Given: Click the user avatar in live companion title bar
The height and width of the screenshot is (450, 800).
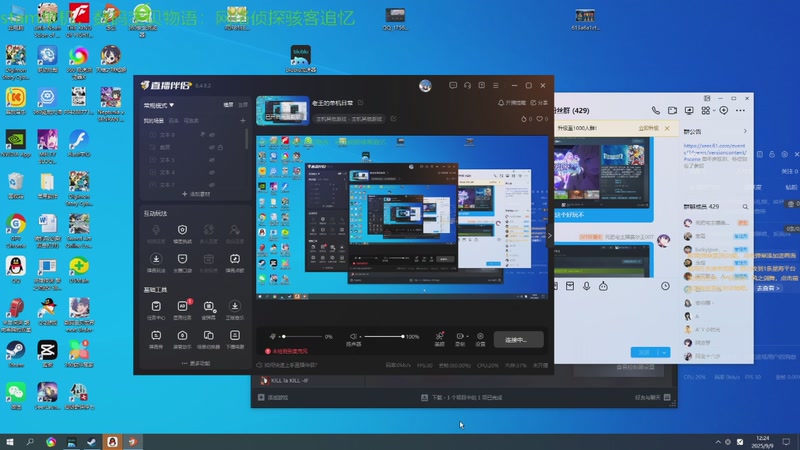Looking at the screenshot, I should pyautogui.click(x=425, y=86).
